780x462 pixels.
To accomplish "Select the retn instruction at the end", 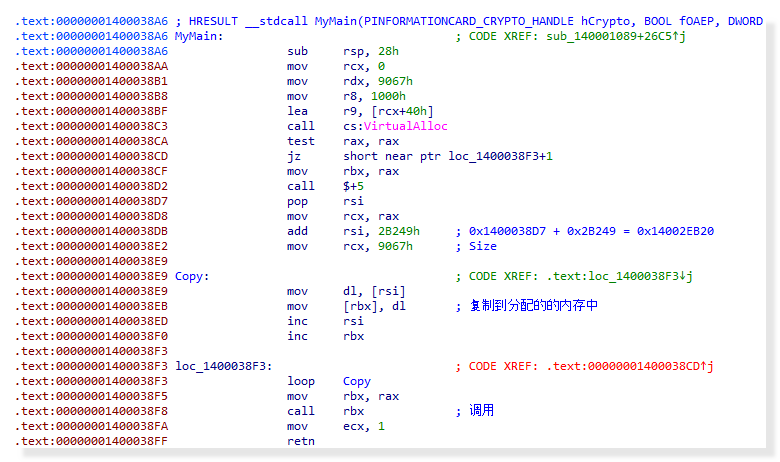I will [x=300, y=441].
